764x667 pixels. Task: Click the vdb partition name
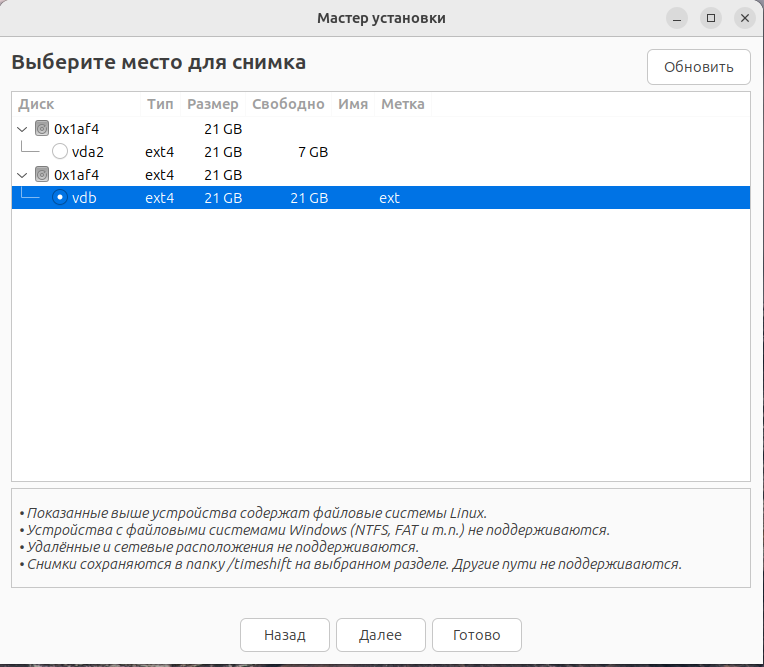pyautogui.click(x=84, y=198)
